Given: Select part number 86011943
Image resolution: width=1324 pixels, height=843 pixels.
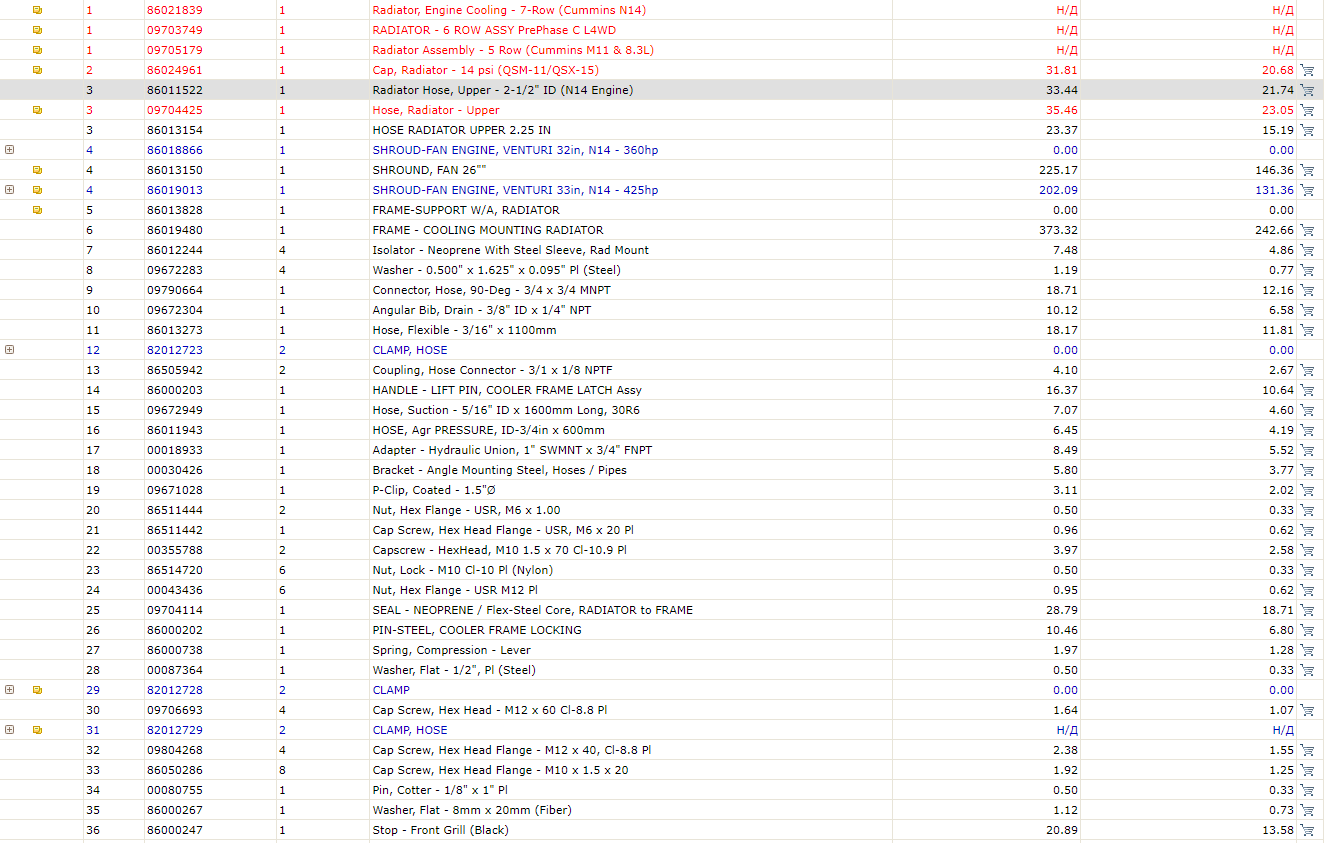Looking at the screenshot, I should click(x=175, y=430).
